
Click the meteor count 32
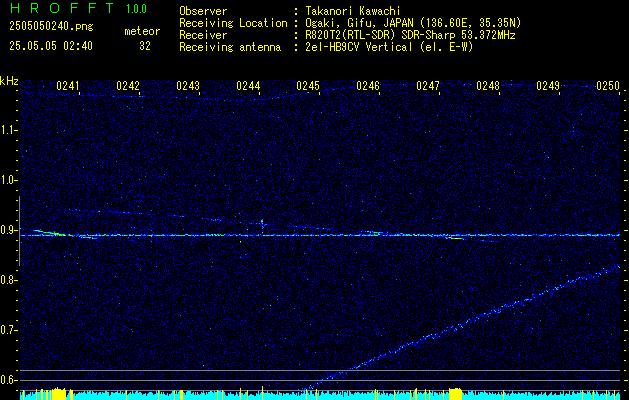coord(145,46)
